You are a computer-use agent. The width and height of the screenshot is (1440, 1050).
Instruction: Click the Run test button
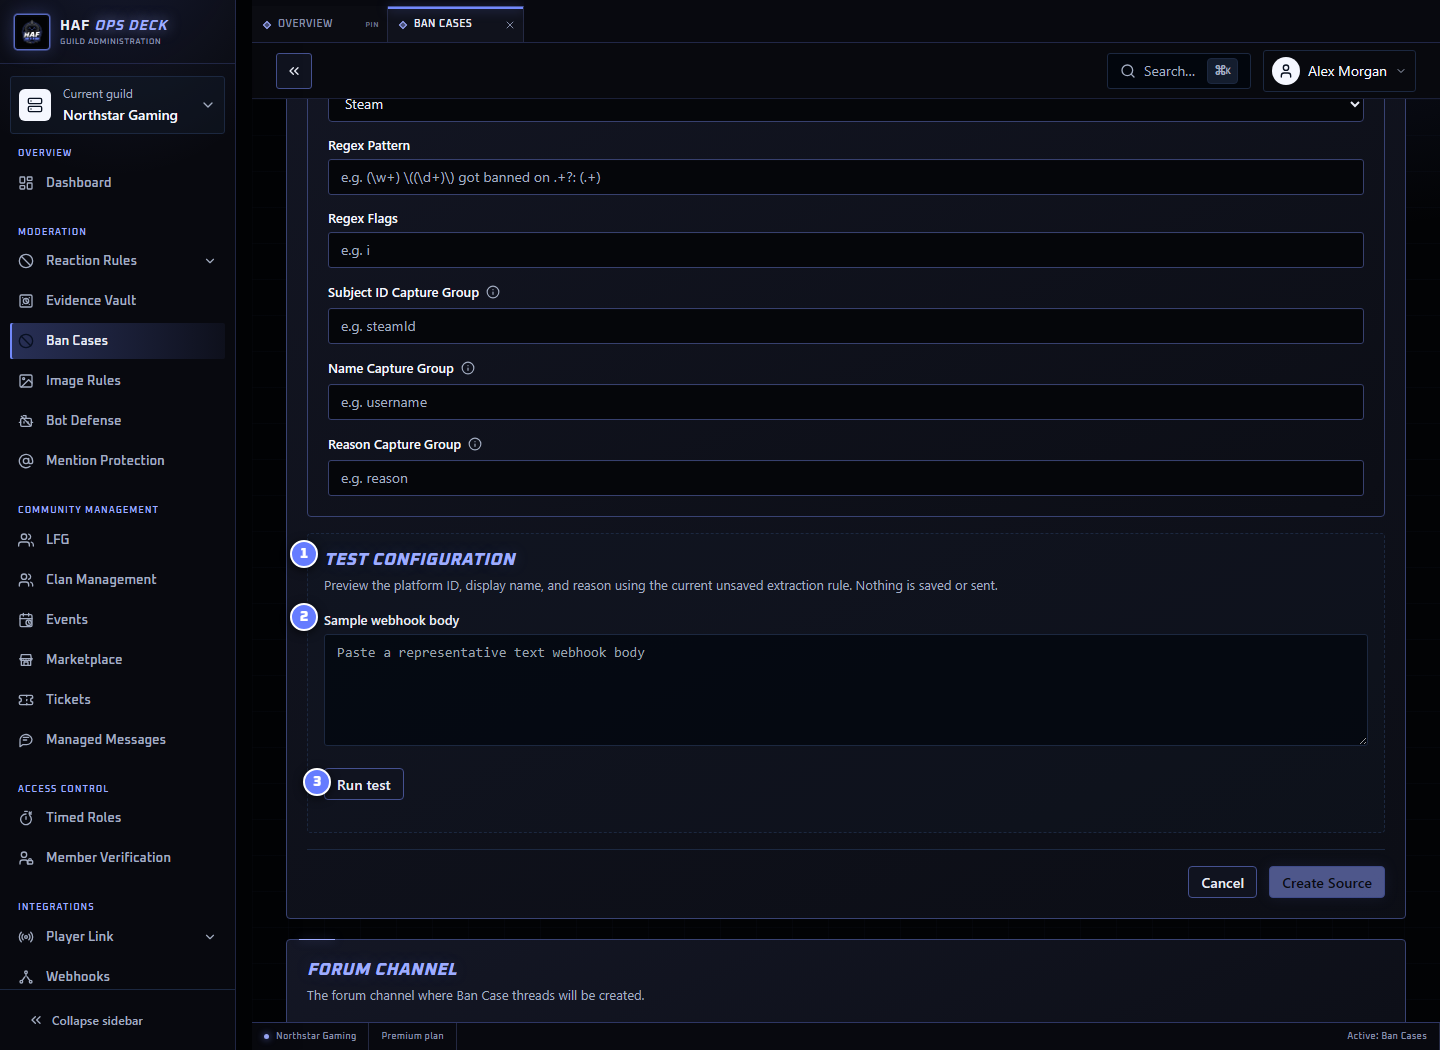click(363, 785)
